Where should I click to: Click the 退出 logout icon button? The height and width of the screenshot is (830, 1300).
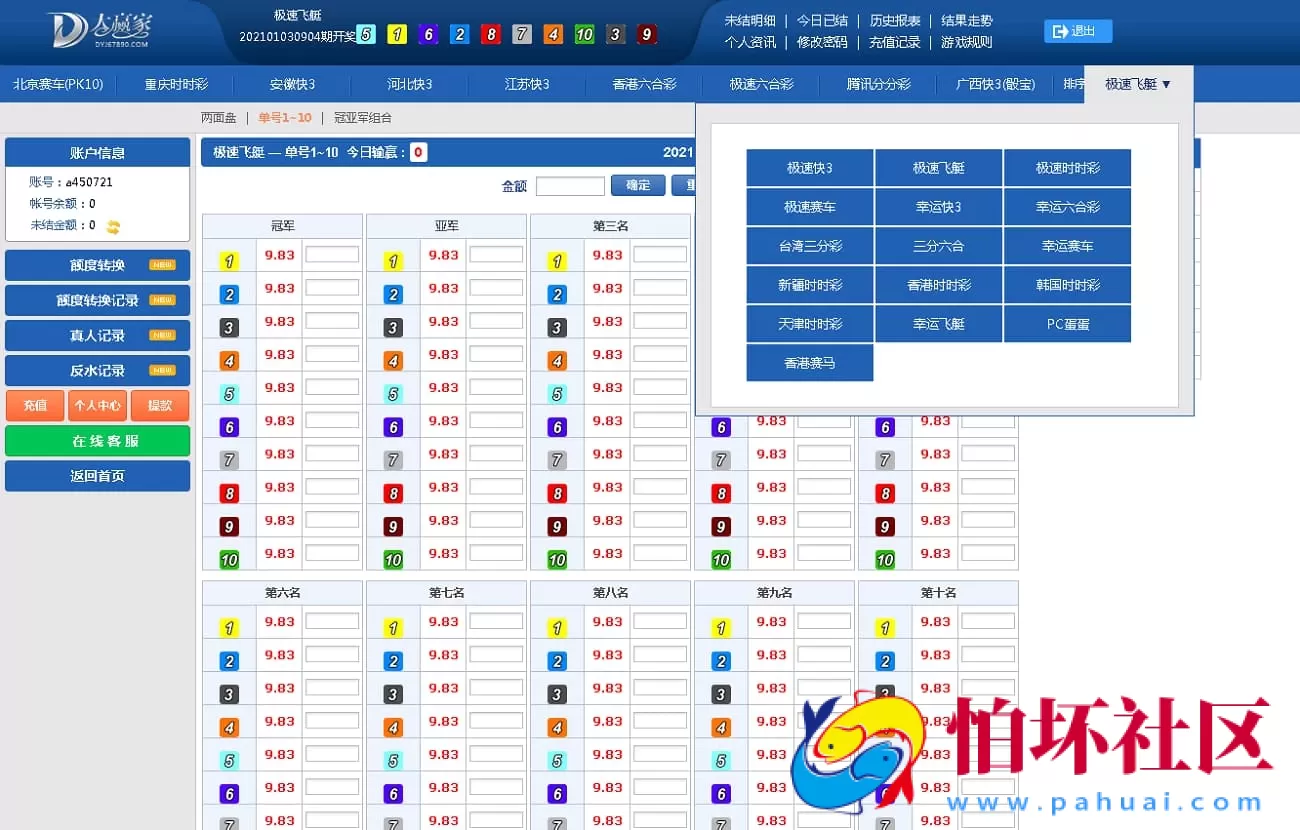pyautogui.click(x=1077, y=31)
